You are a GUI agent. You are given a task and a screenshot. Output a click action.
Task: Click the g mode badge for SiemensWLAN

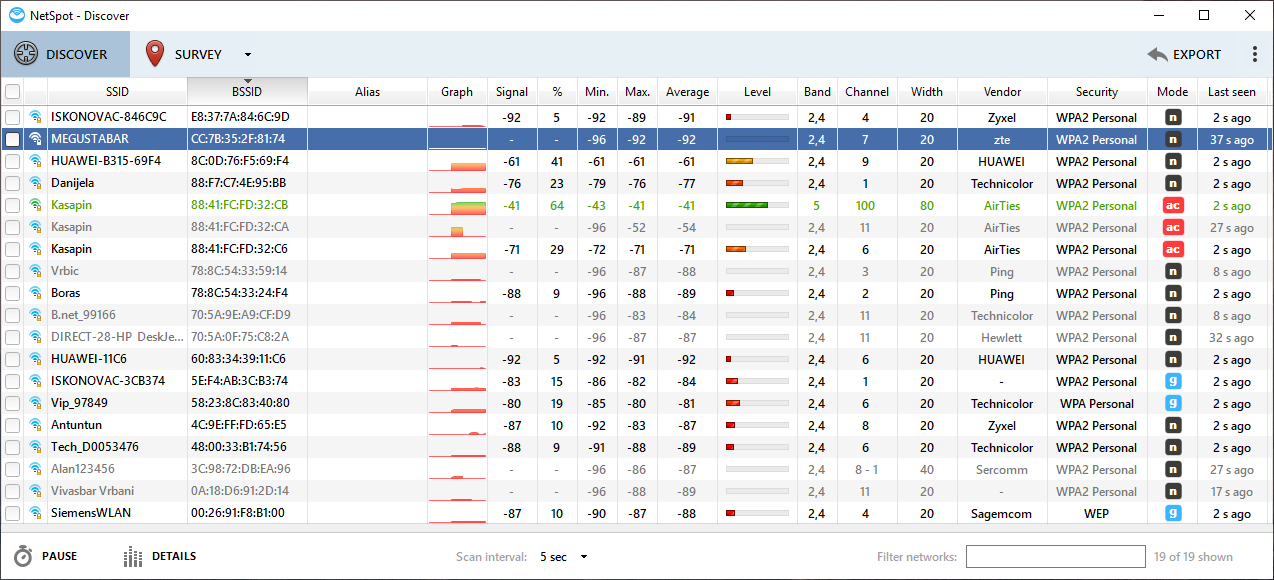tap(1173, 513)
